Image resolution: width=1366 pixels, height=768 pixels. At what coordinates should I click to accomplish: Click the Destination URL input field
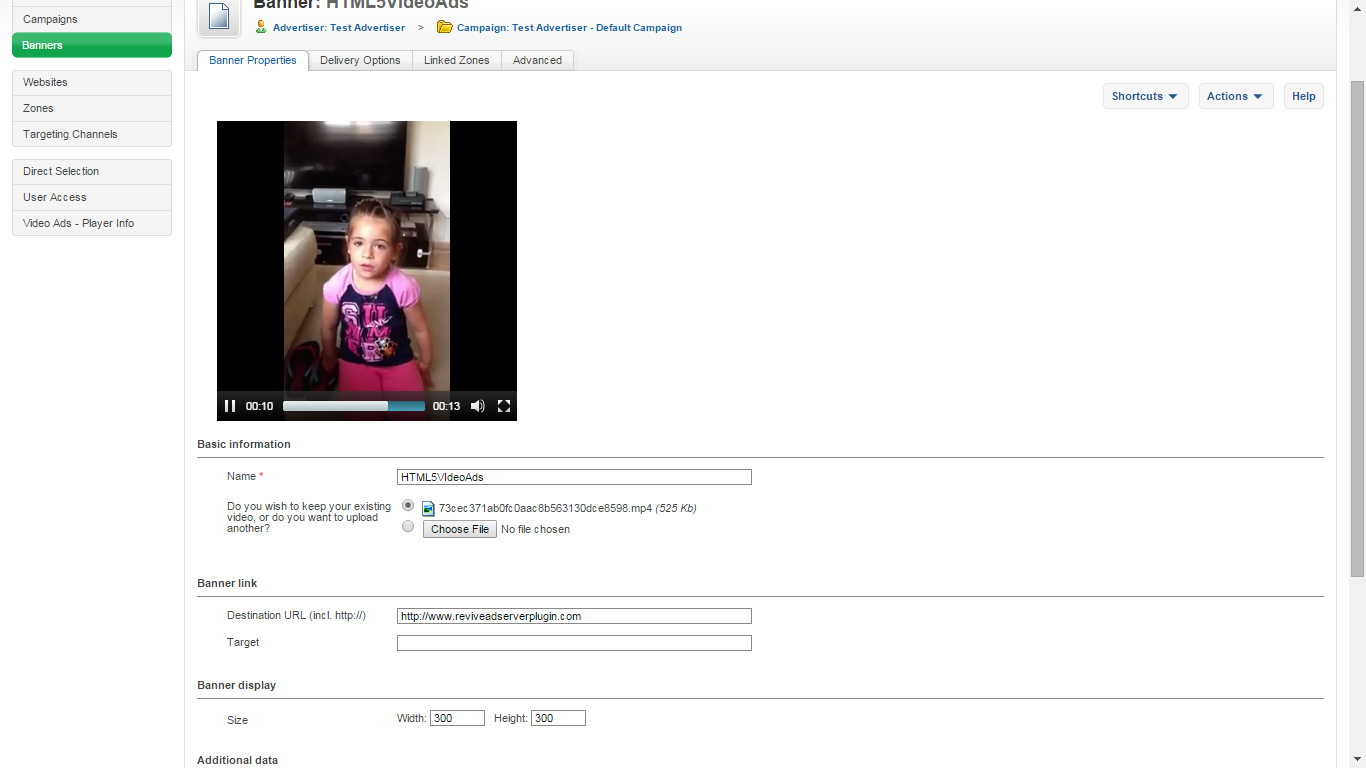pyautogui.click(x=574, y=617)
